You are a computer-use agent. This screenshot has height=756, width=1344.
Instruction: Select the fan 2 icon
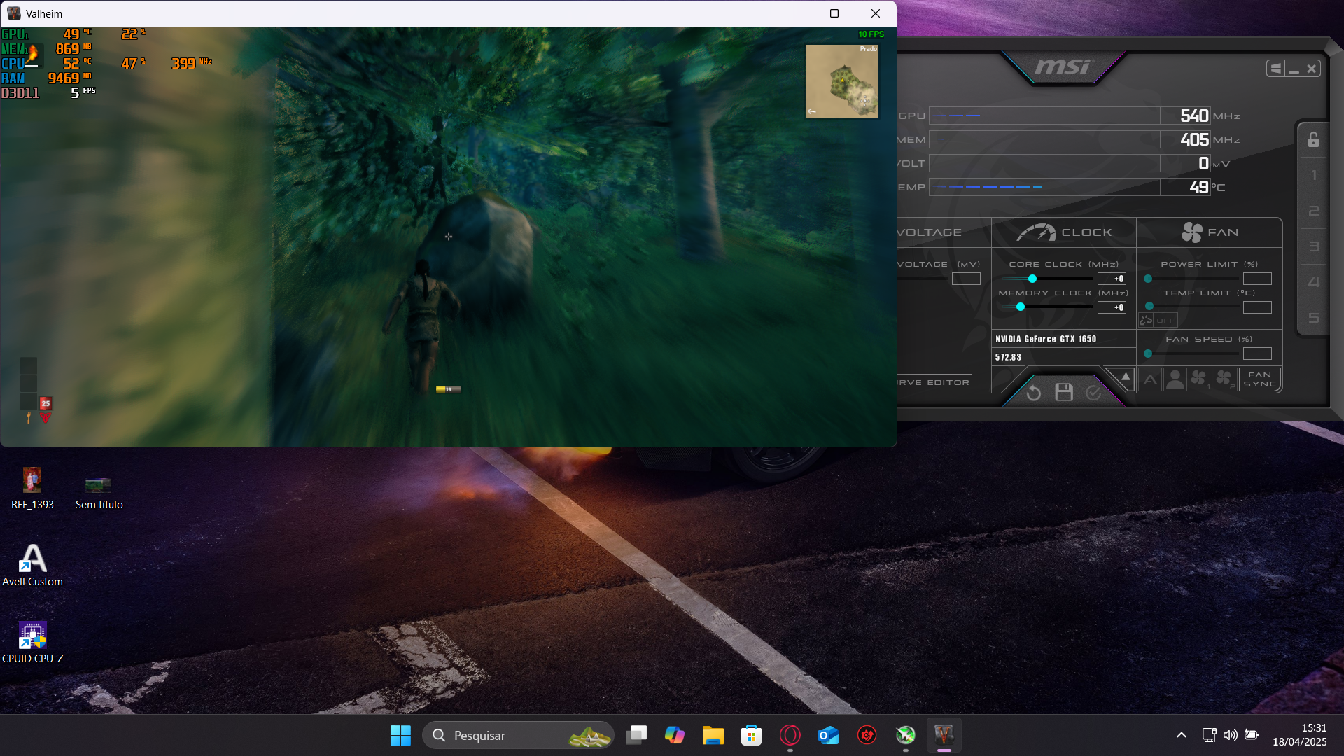click(x=1224, y=380)
